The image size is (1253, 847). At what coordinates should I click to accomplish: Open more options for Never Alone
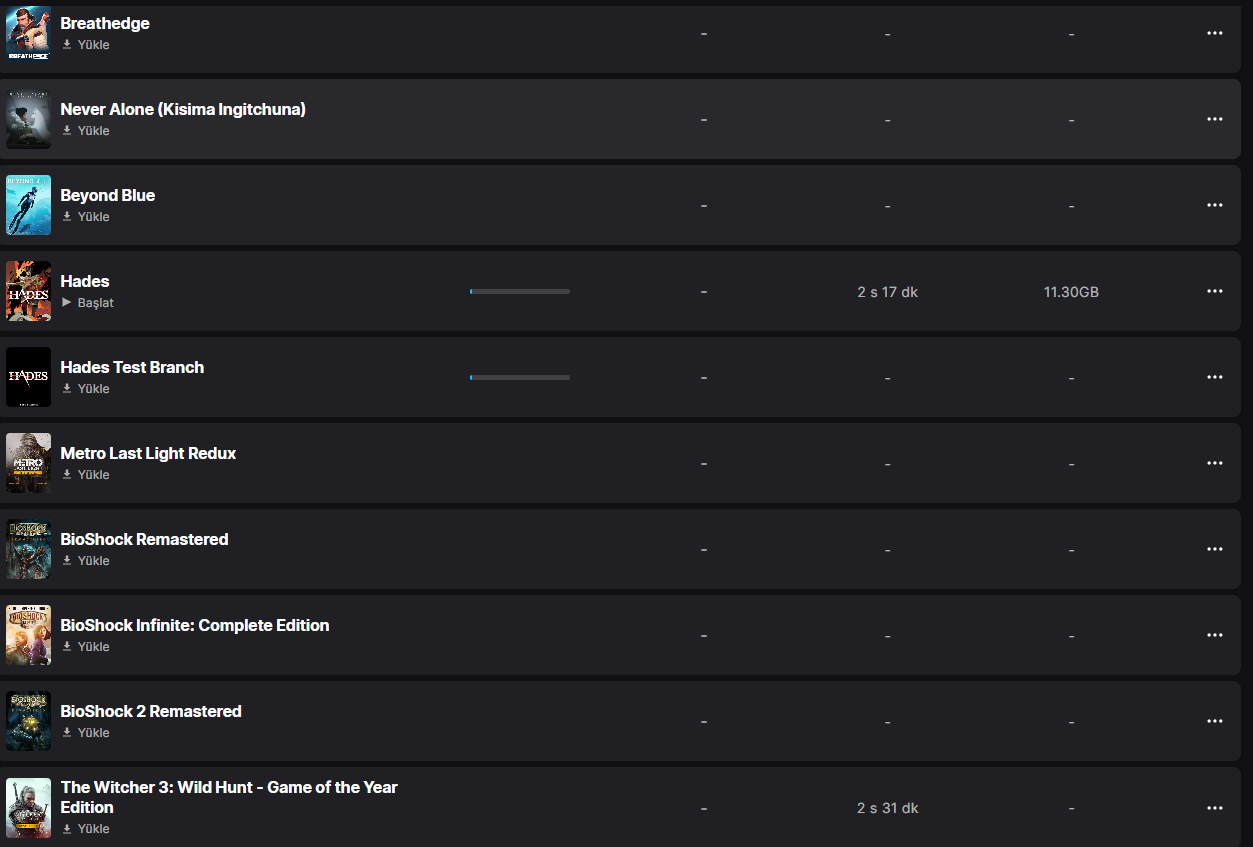[1214, 119]
